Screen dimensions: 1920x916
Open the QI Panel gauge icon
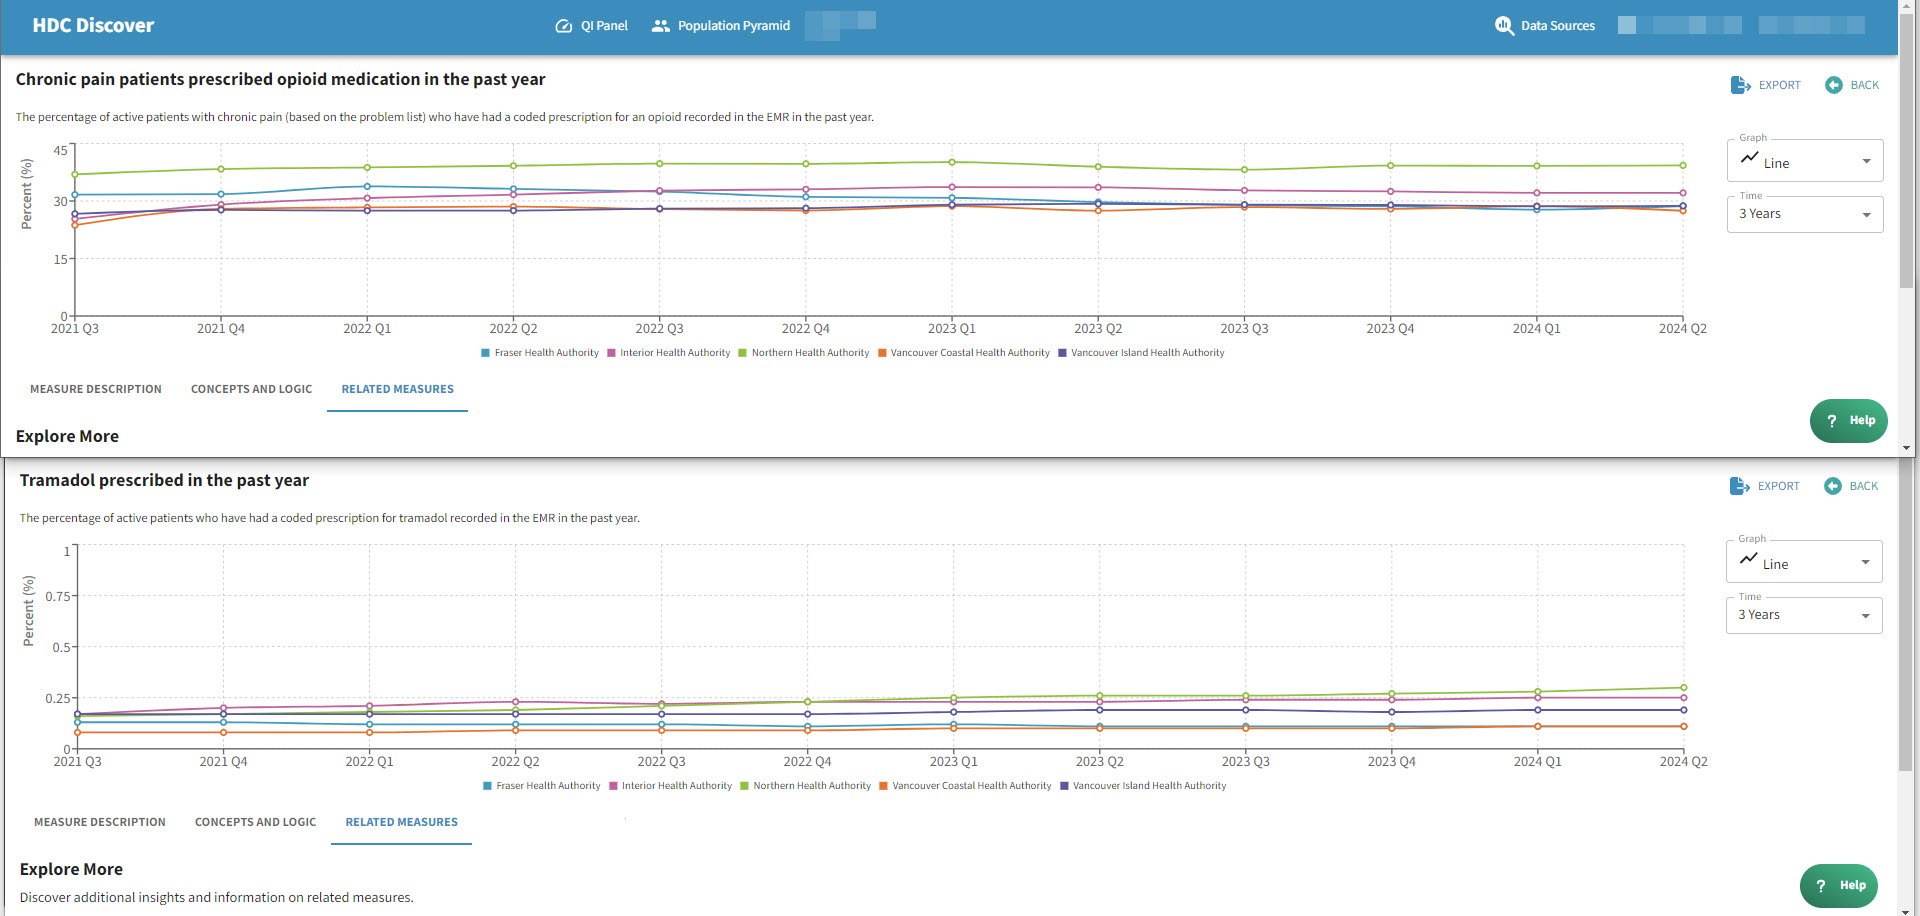[564, 26]
